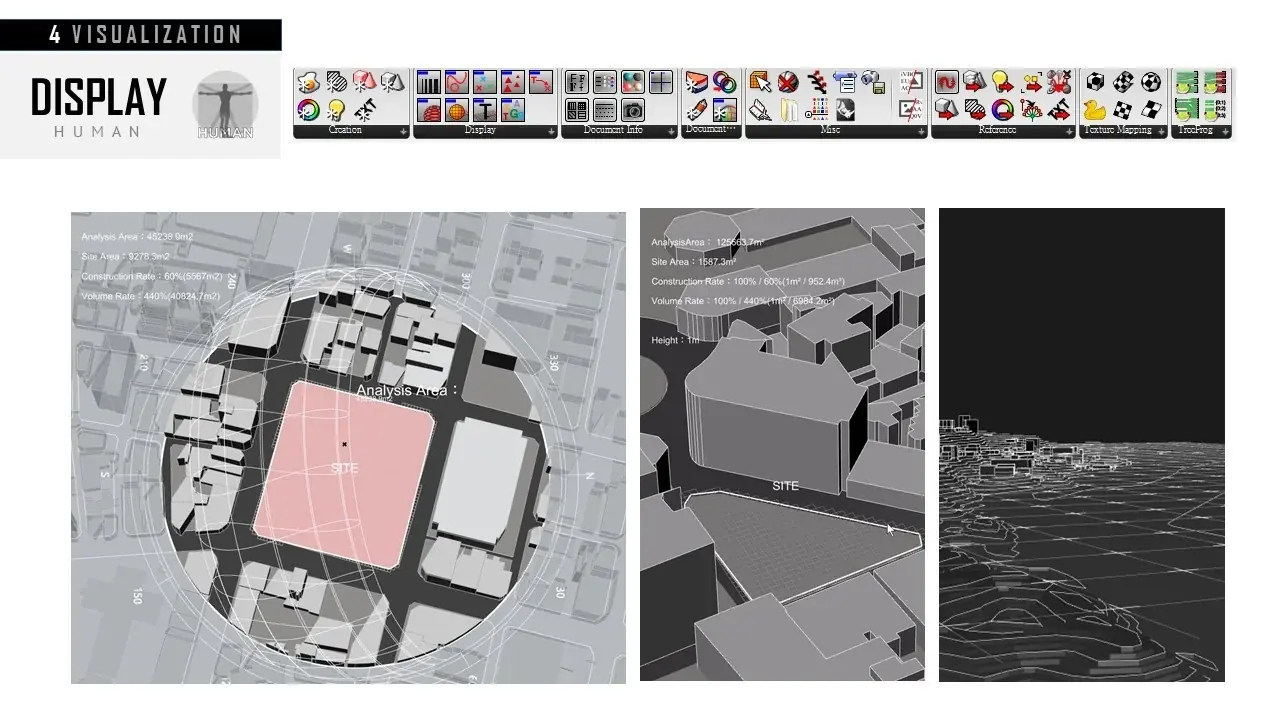Click the folder icon in Misc group
Viewport: 1280px width, 720px height.
point(789,110)
